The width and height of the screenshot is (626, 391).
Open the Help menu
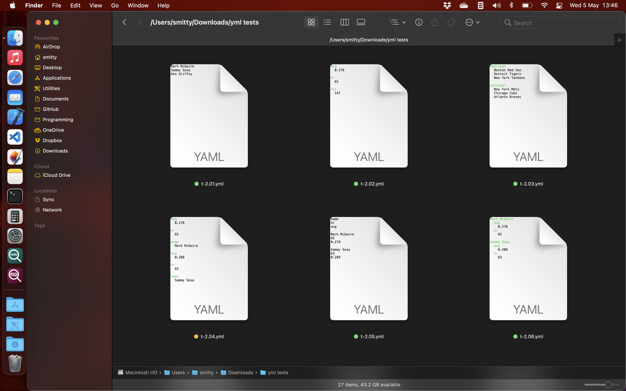163,5
